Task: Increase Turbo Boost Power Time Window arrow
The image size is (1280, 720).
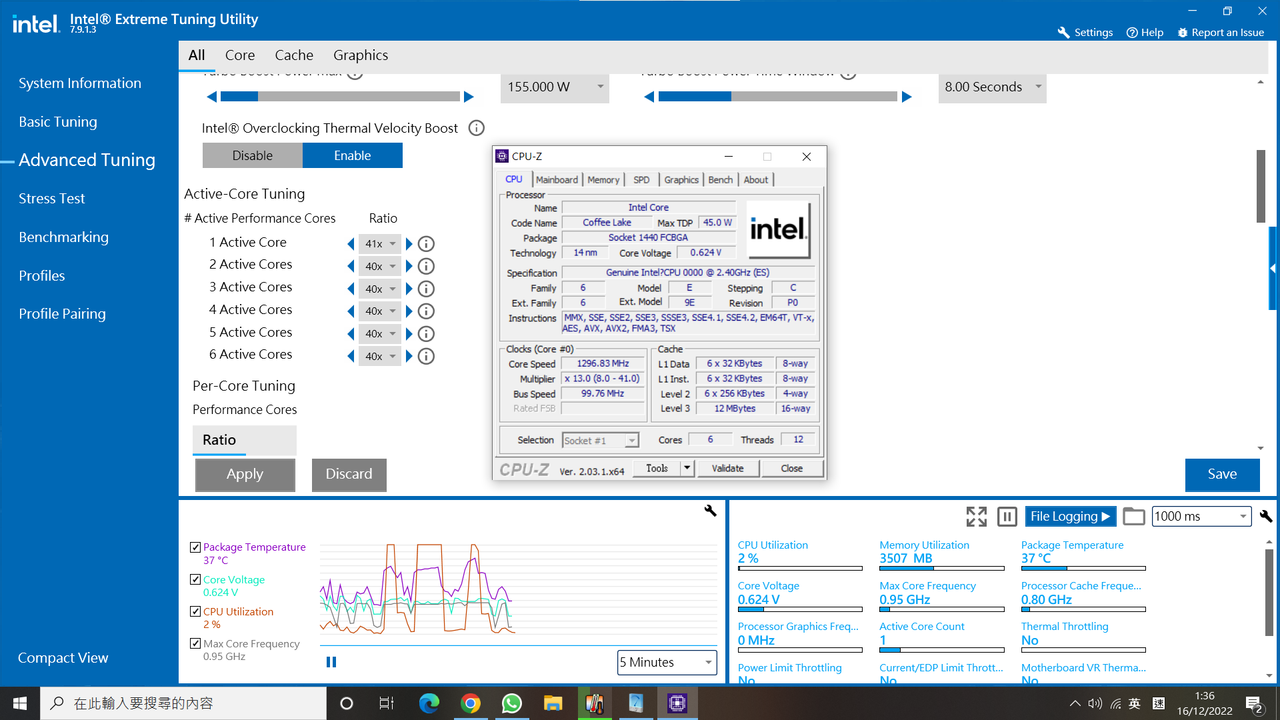Action: [x=907, y=97]
